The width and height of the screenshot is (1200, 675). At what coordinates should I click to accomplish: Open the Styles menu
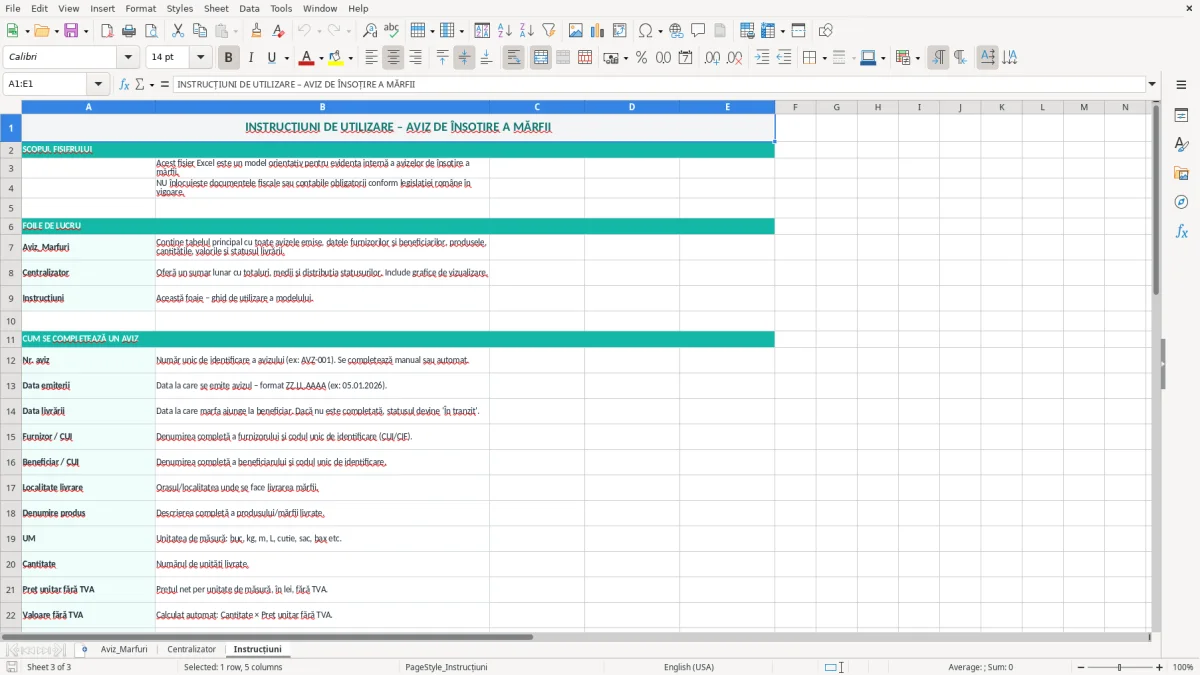[x=180, y=8]
